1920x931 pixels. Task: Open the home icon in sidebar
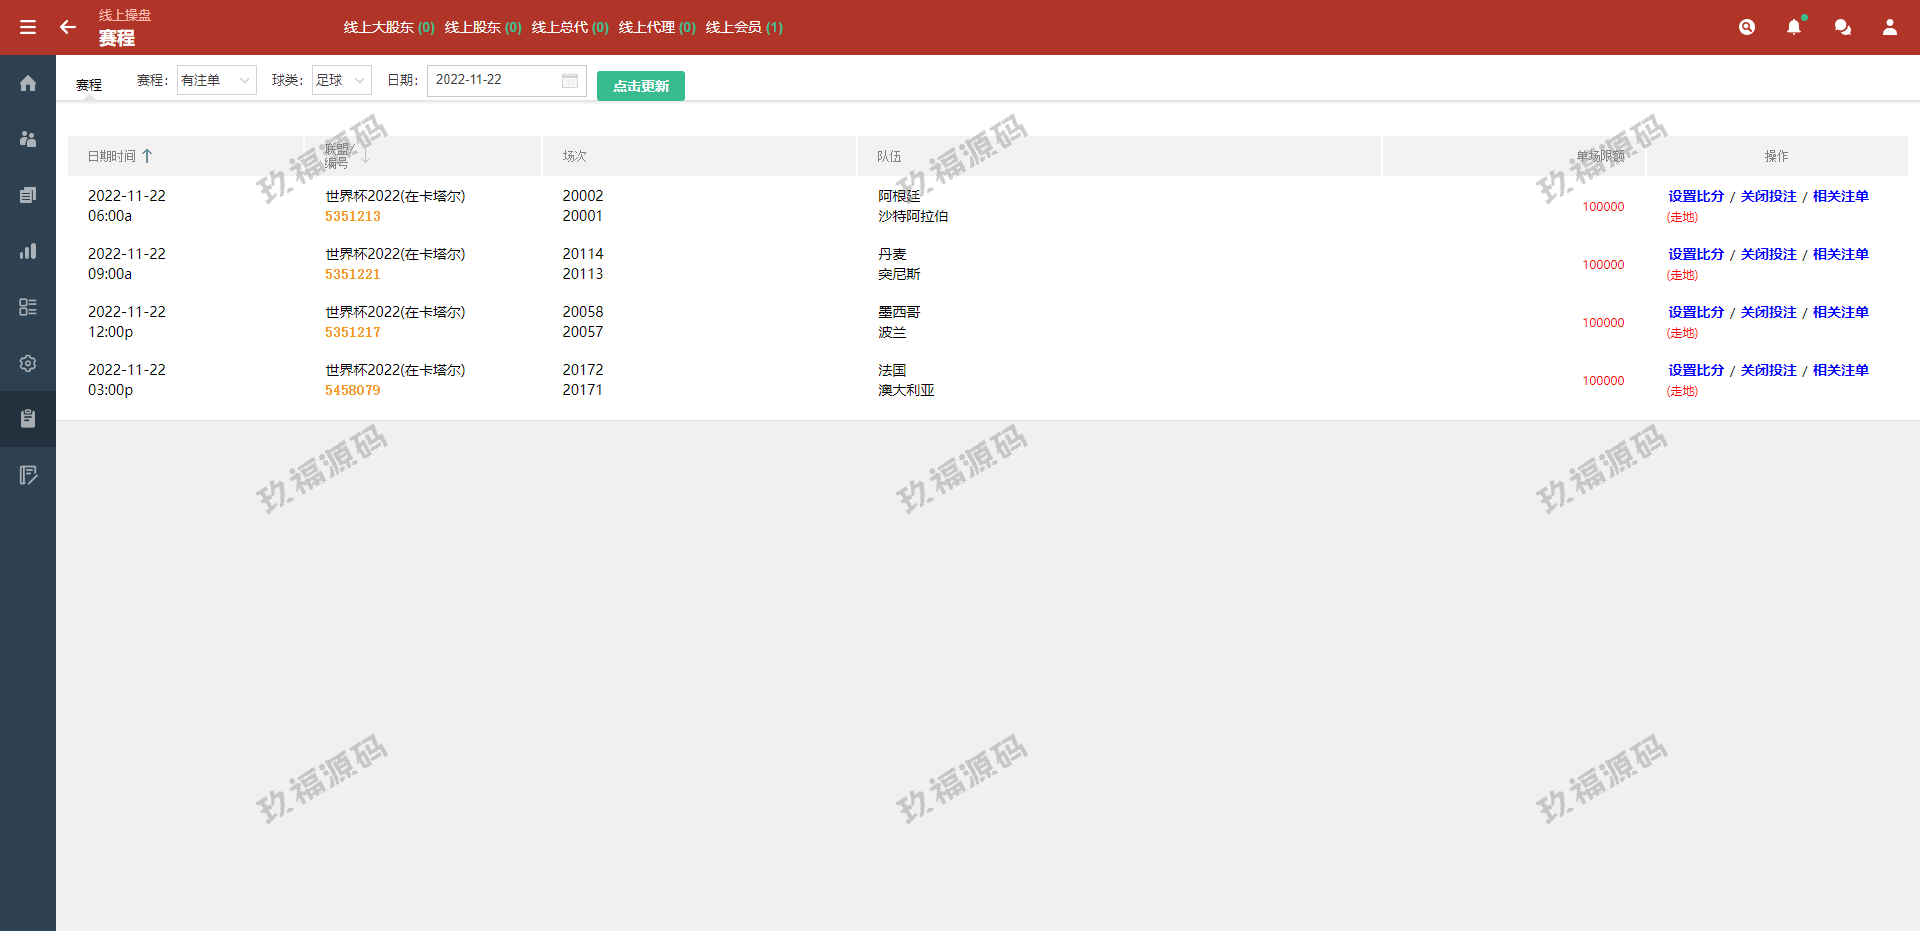coord(28,83)
